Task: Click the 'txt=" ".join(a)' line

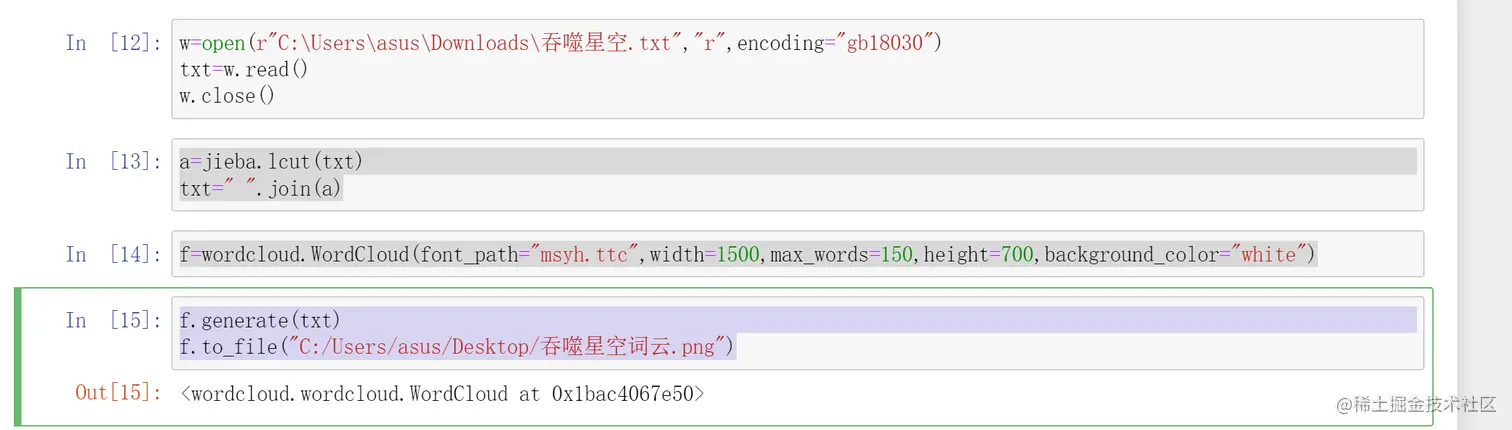Action: pos(261,188)
